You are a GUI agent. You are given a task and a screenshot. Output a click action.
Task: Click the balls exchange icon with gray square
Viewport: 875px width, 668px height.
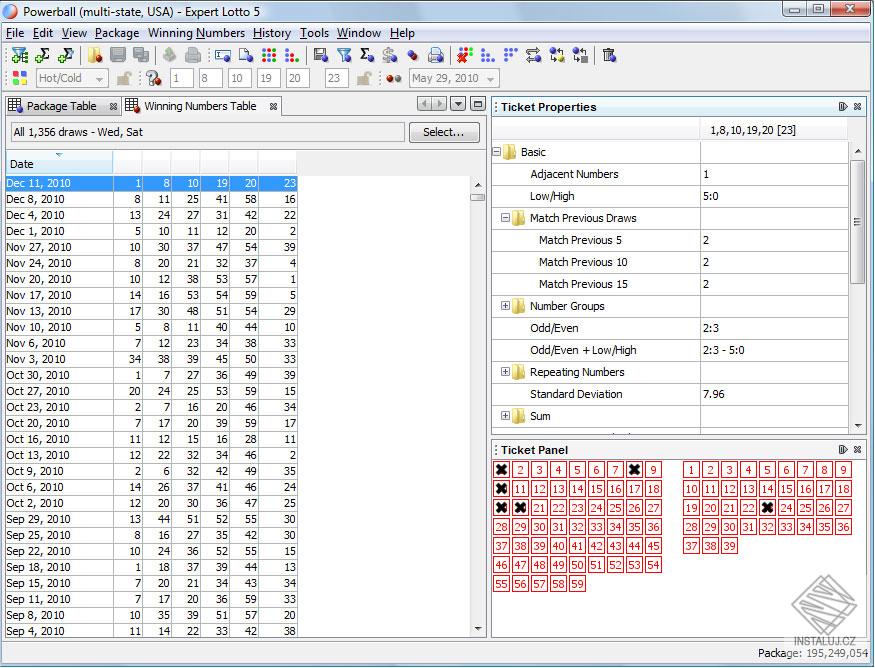[580, 55]
